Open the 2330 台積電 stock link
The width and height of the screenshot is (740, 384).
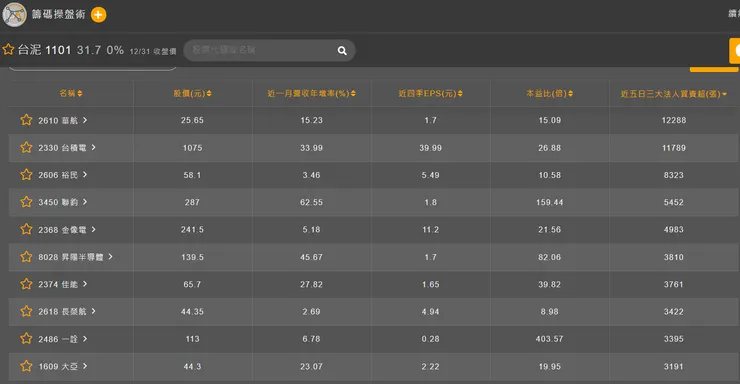(x=62, y=148)
